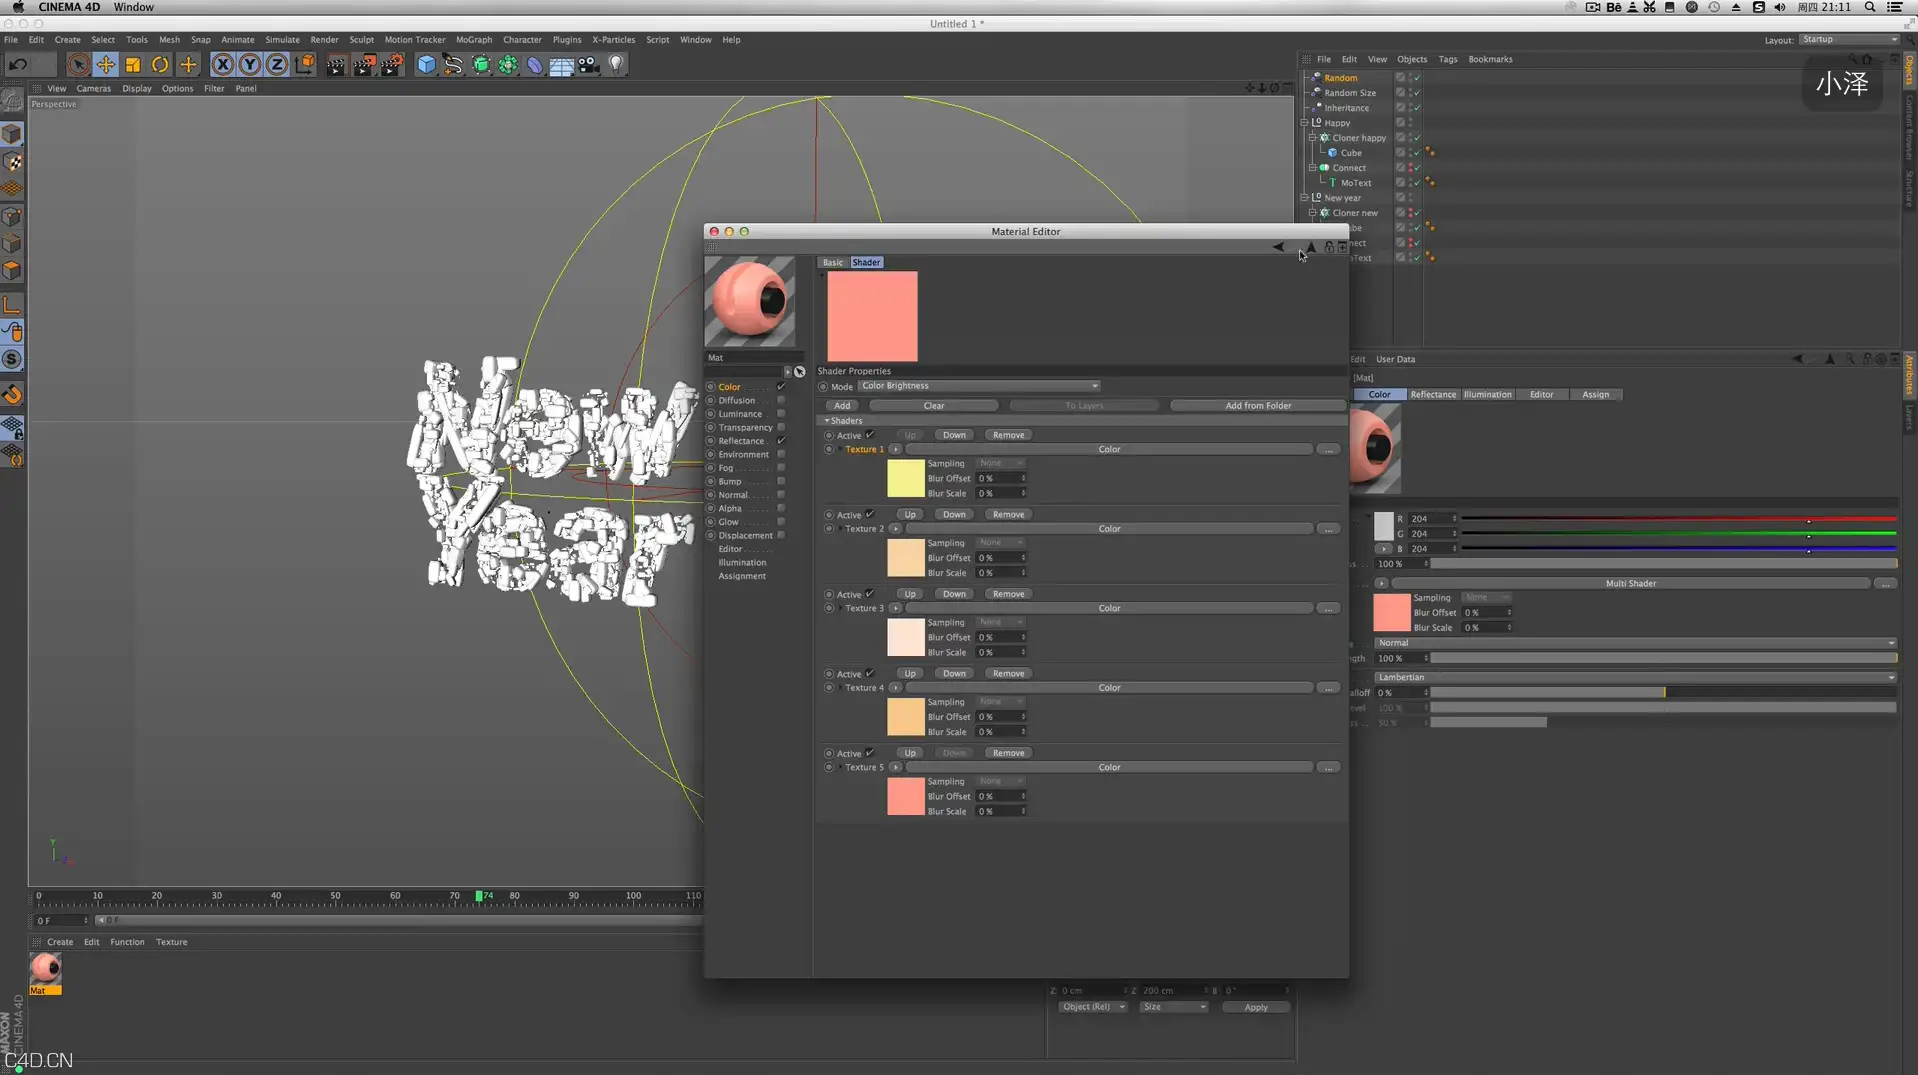
Task: Toggle the X axis lock icon
Action: 222,65
